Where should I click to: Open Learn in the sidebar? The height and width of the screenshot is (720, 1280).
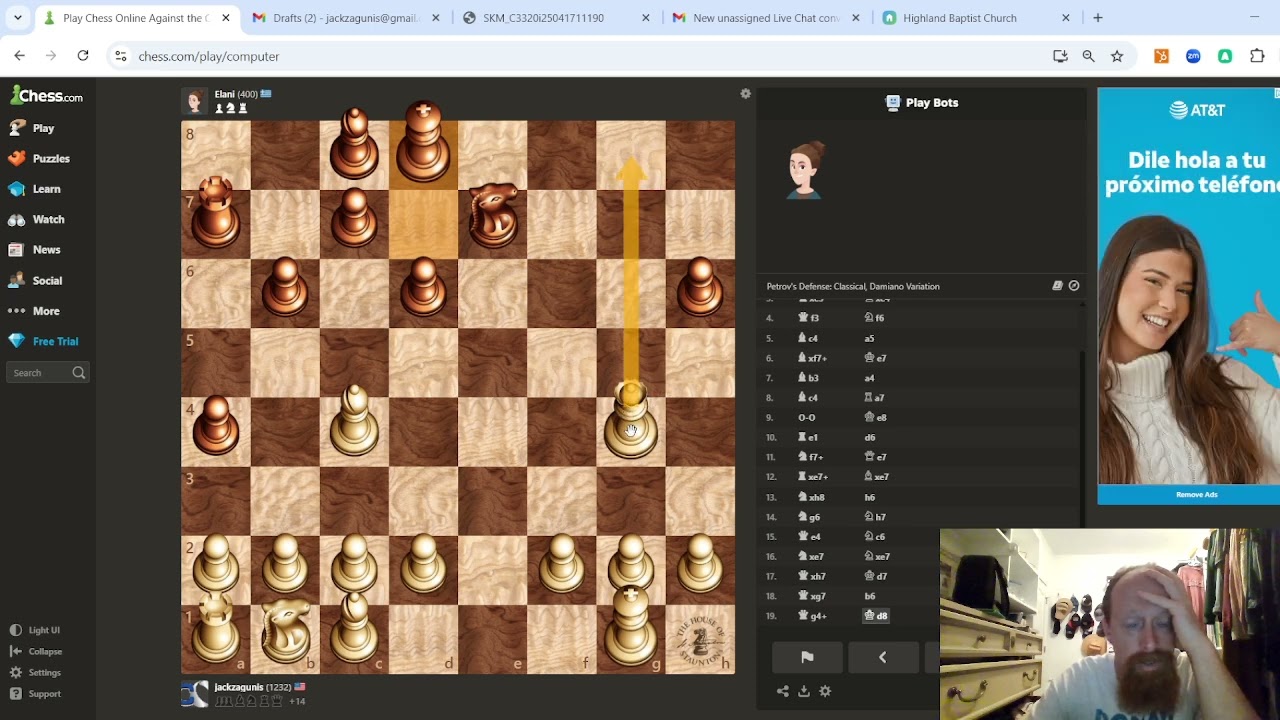pyautogui.click(x=34, y=189)
